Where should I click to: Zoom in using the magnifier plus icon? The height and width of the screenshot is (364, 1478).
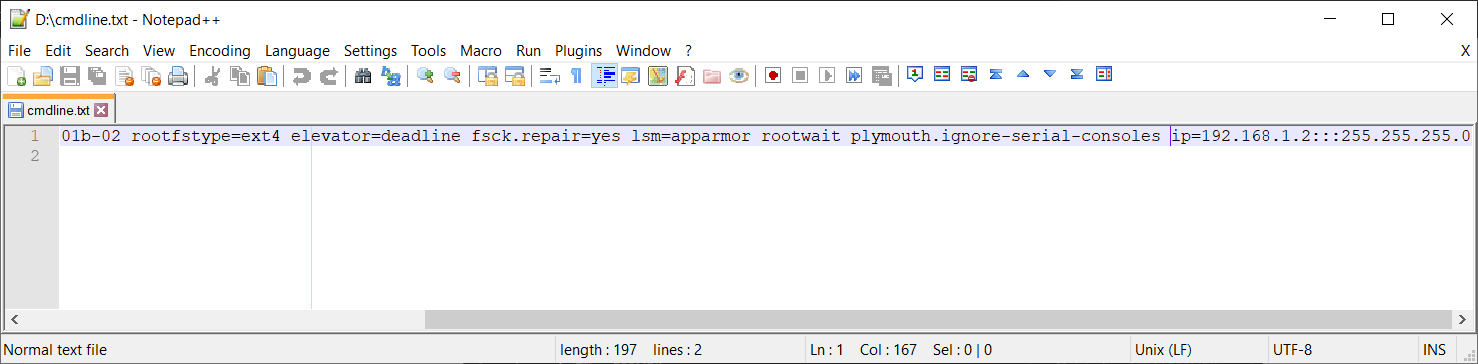[x=425, y=75]
